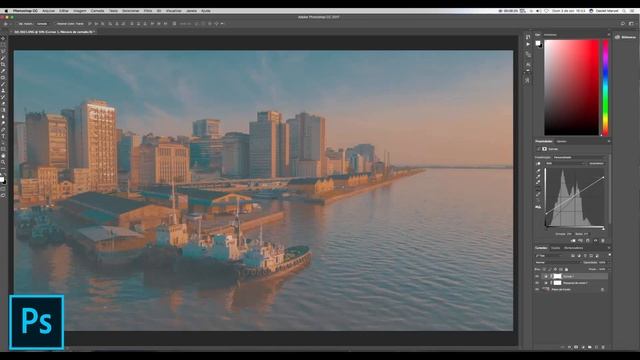Pick the on-image Curves adjustment tool

[538, 163]
